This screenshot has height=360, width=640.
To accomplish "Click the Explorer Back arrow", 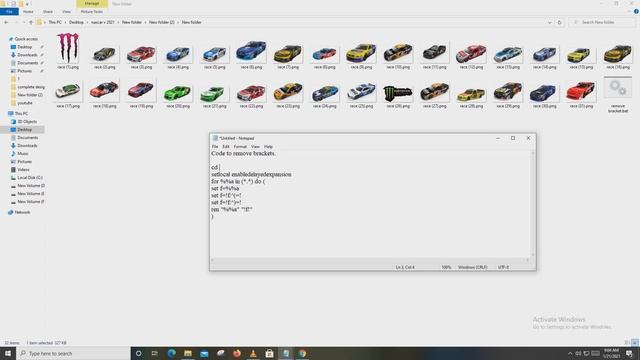I will (x=6, y=22).
